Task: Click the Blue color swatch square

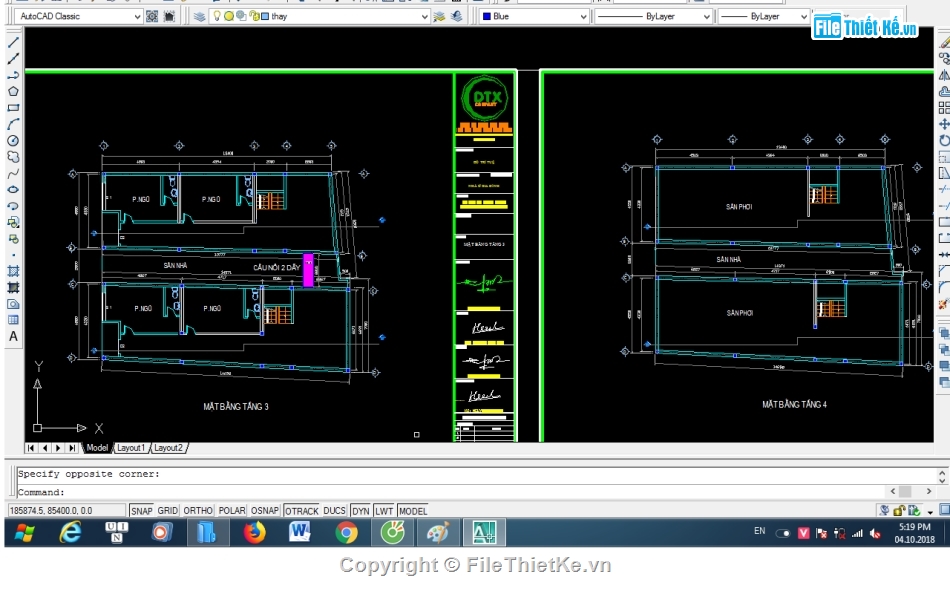Action: (486, 16)
